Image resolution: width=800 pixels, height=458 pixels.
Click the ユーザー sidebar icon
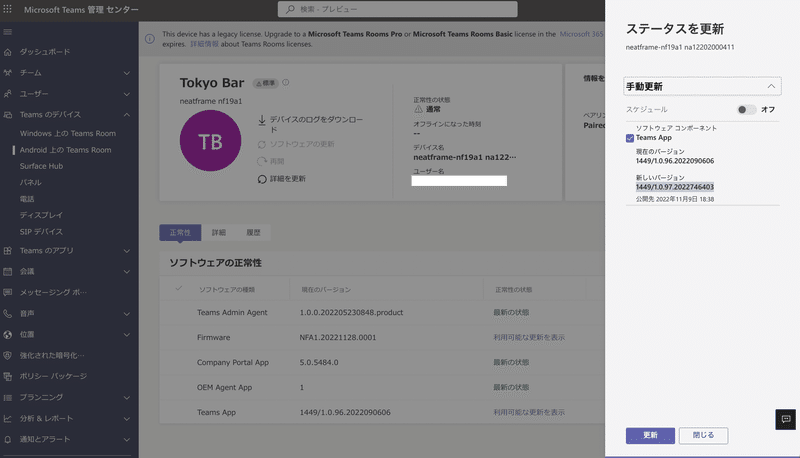pyautogui.click(x=8, y=94)
